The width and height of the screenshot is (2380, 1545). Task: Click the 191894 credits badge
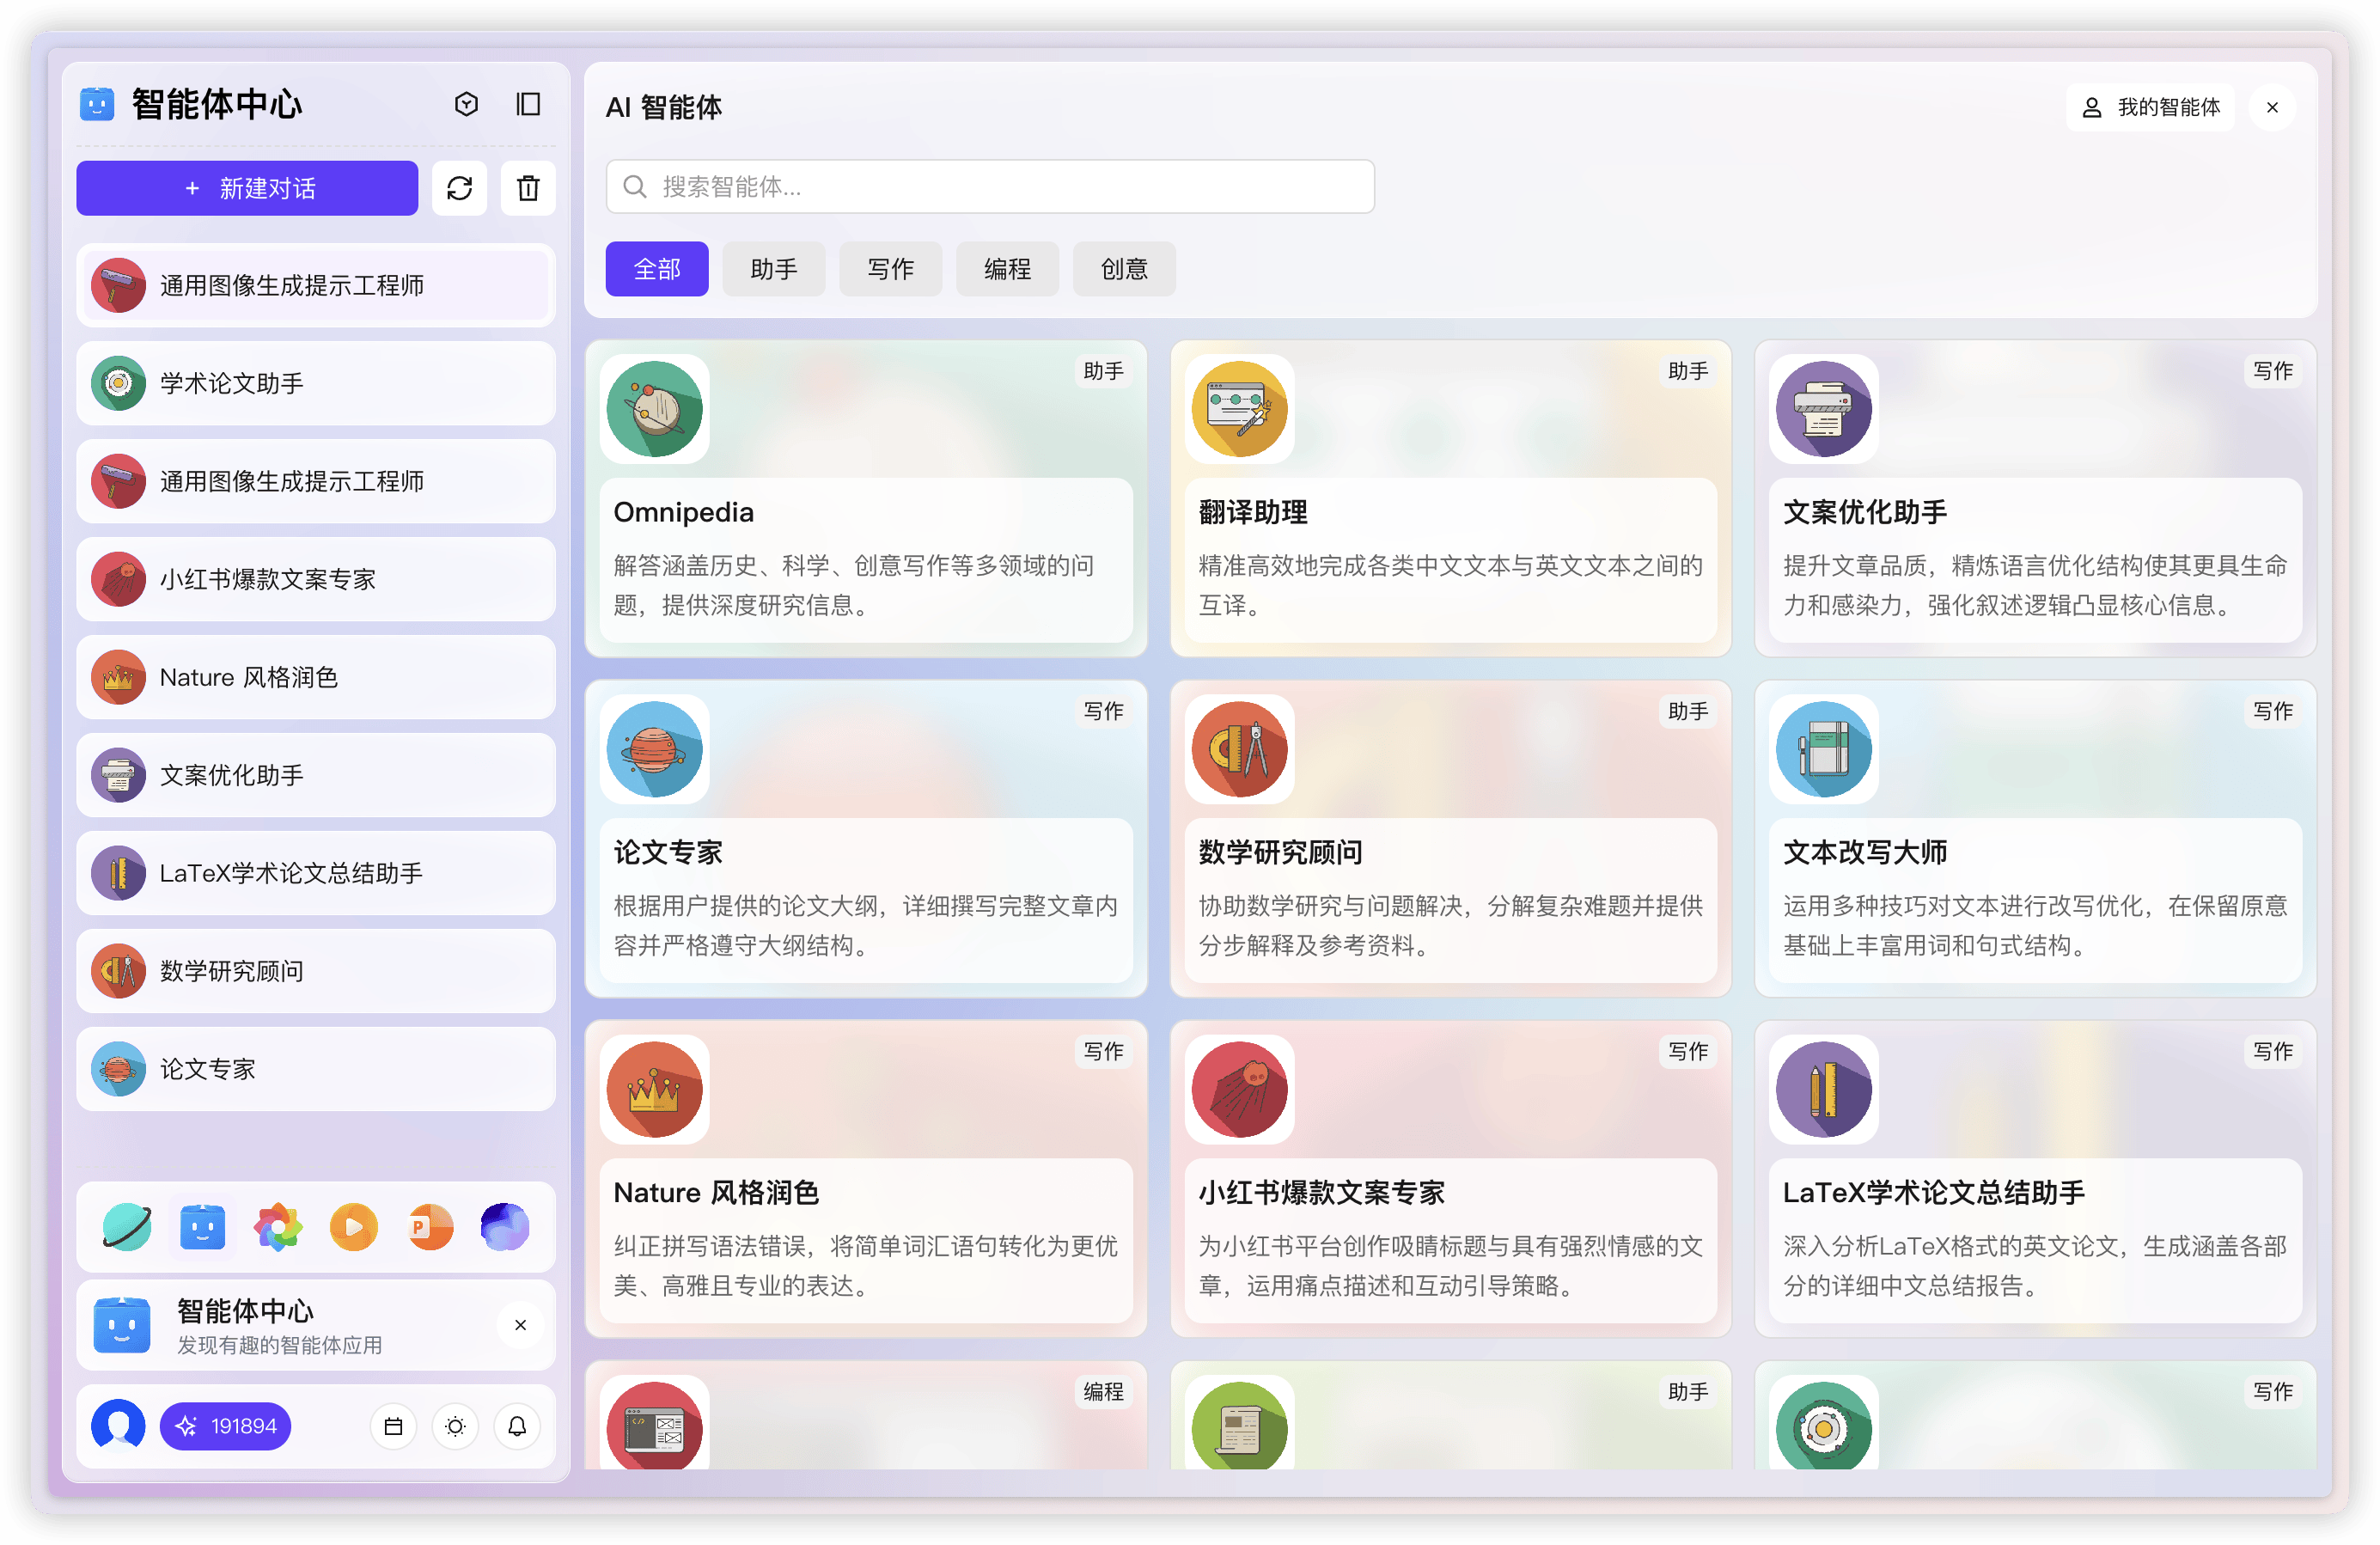(x=225, y=1426)
